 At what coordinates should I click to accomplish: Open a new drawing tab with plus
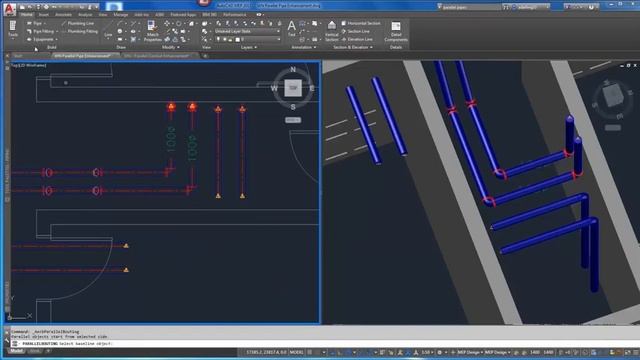(x=205, y=56)
